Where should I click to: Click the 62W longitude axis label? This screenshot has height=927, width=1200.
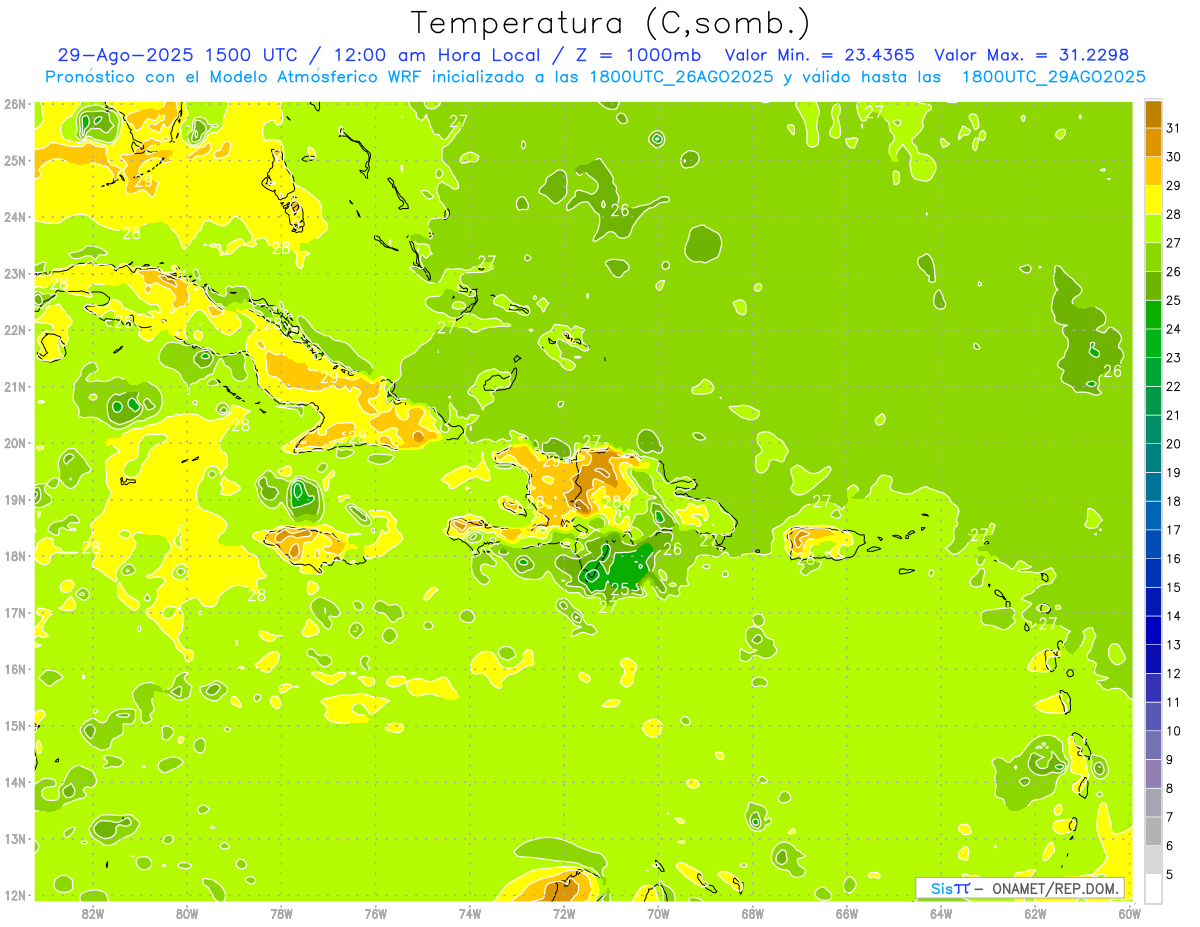coord(1035,913)
